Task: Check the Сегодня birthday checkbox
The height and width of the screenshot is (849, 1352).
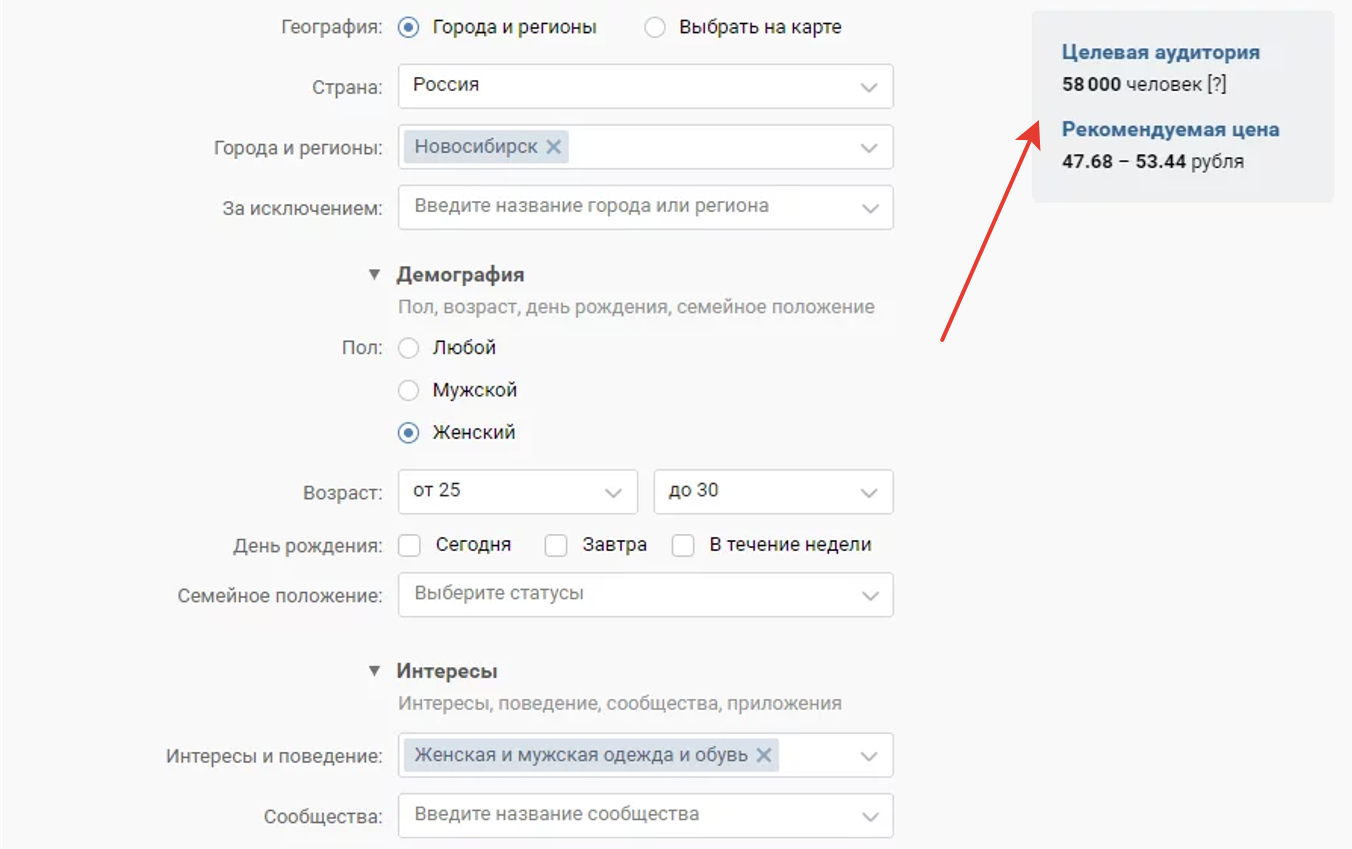Action: tap(409, 545)
